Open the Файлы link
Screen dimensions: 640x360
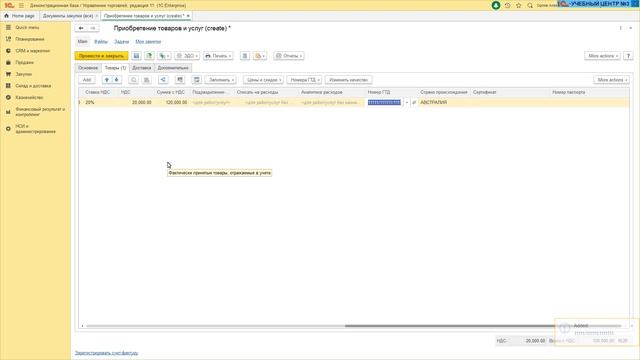tap(101, 42)
